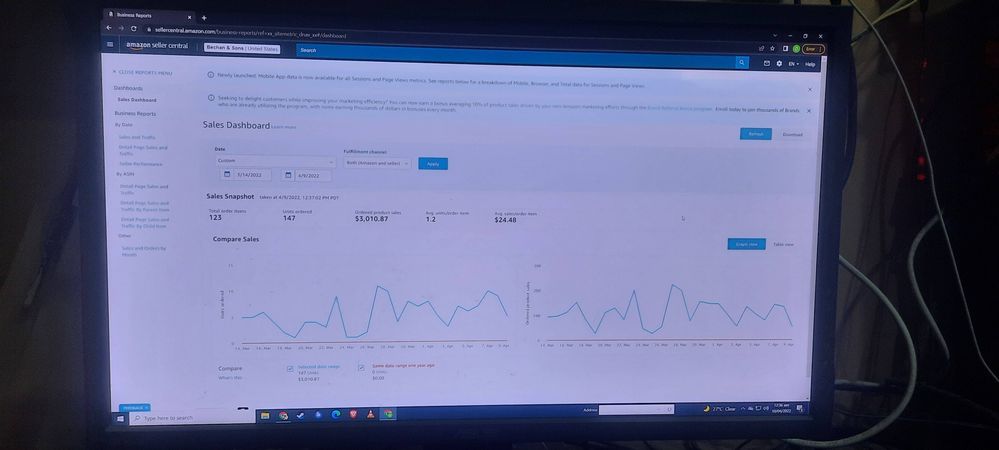Dismiss the Mobile App data notification

[810, 90]
